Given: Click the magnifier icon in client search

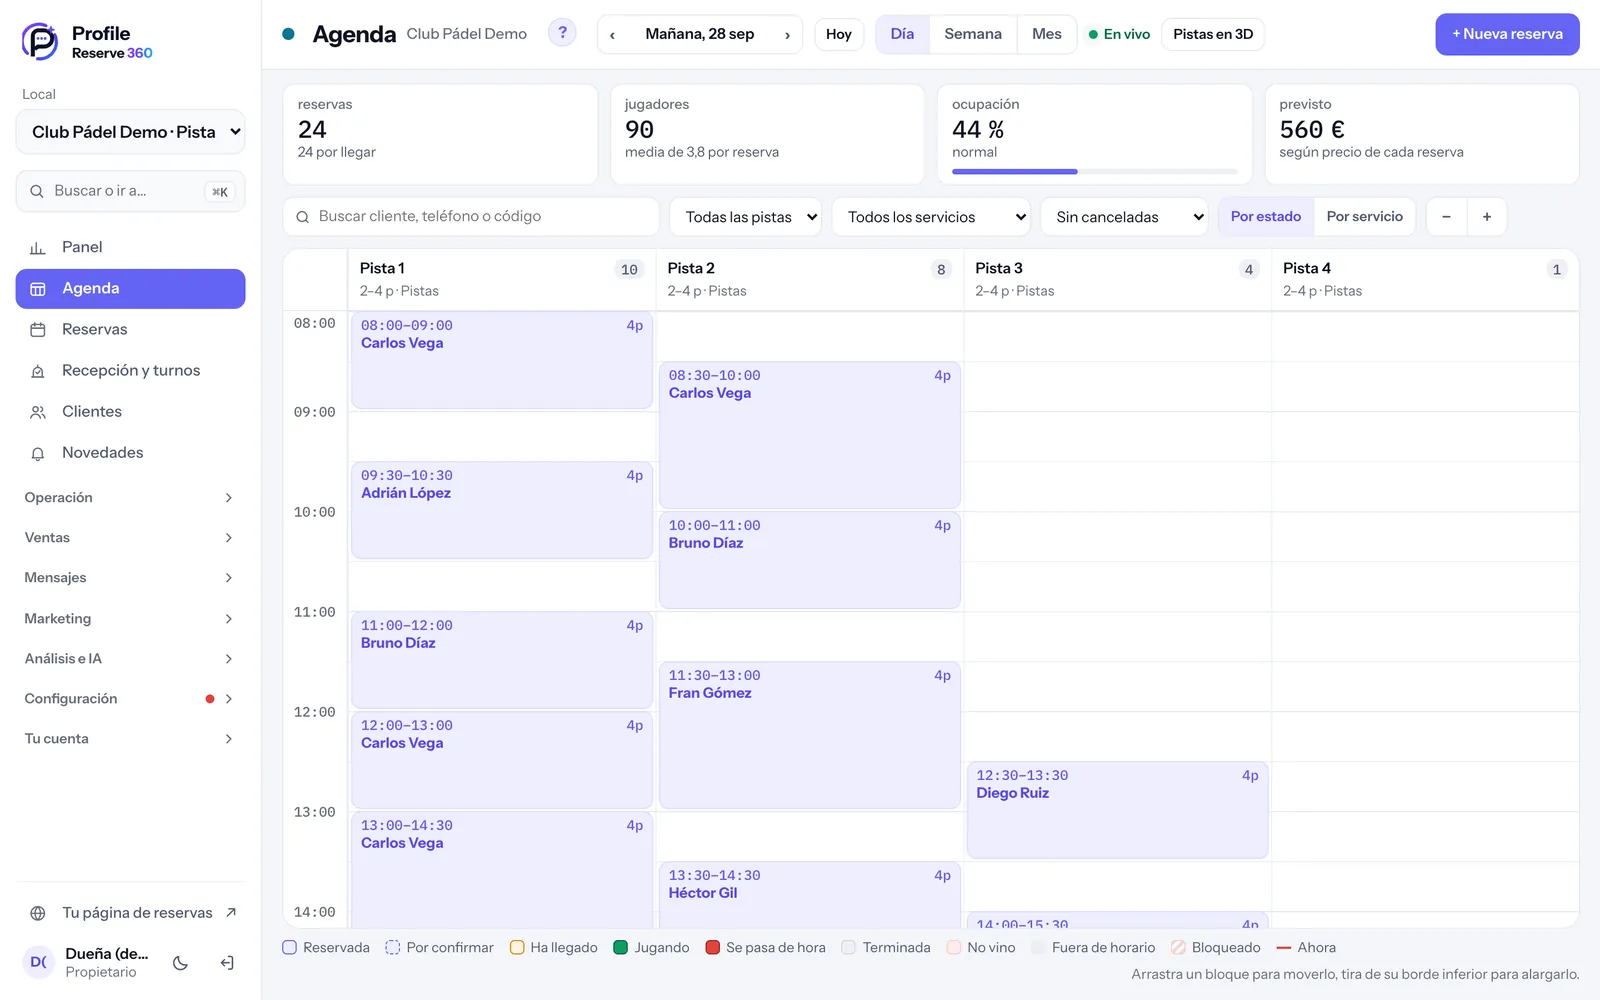Looking at the screenshot, I should pyautogui.click(x=303, y=217).
